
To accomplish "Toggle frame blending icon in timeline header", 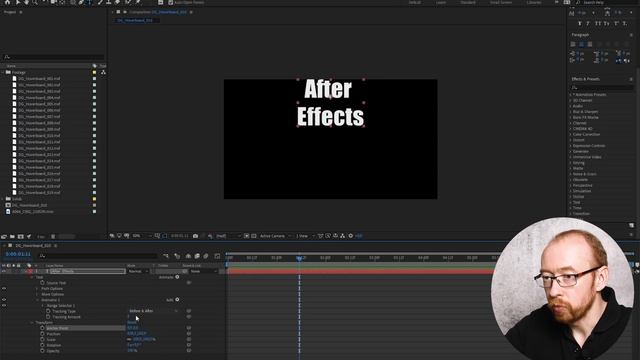I will click(x=197, y=256).
